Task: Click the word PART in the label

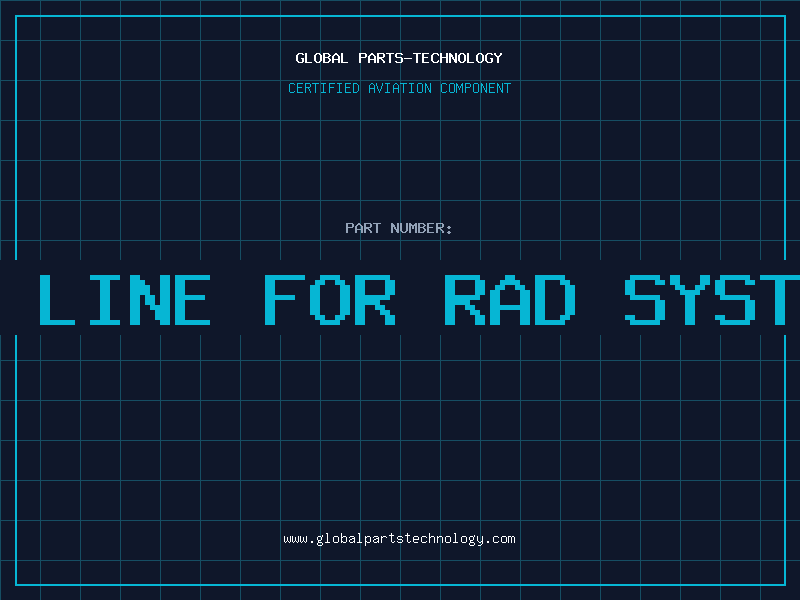Action: click(363, 228)
